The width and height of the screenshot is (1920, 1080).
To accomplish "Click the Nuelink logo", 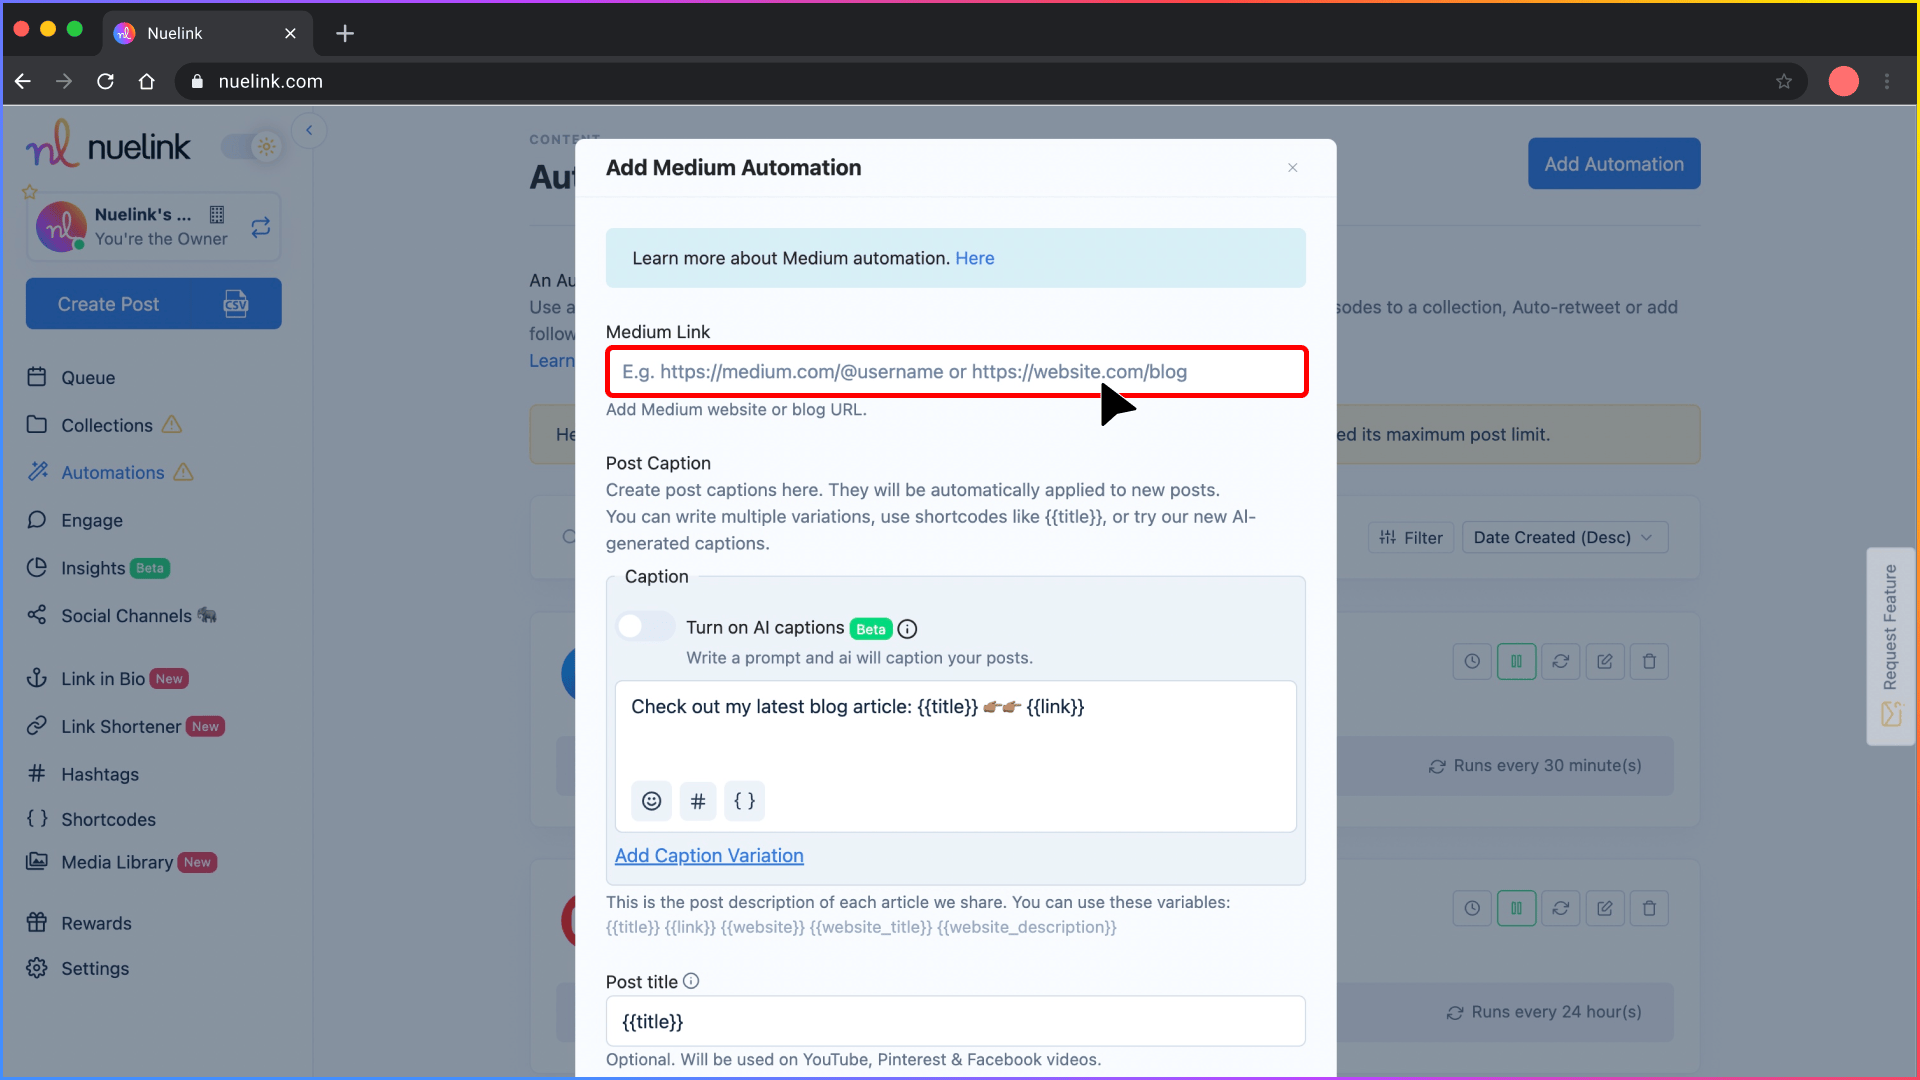I will click(108, 146).
